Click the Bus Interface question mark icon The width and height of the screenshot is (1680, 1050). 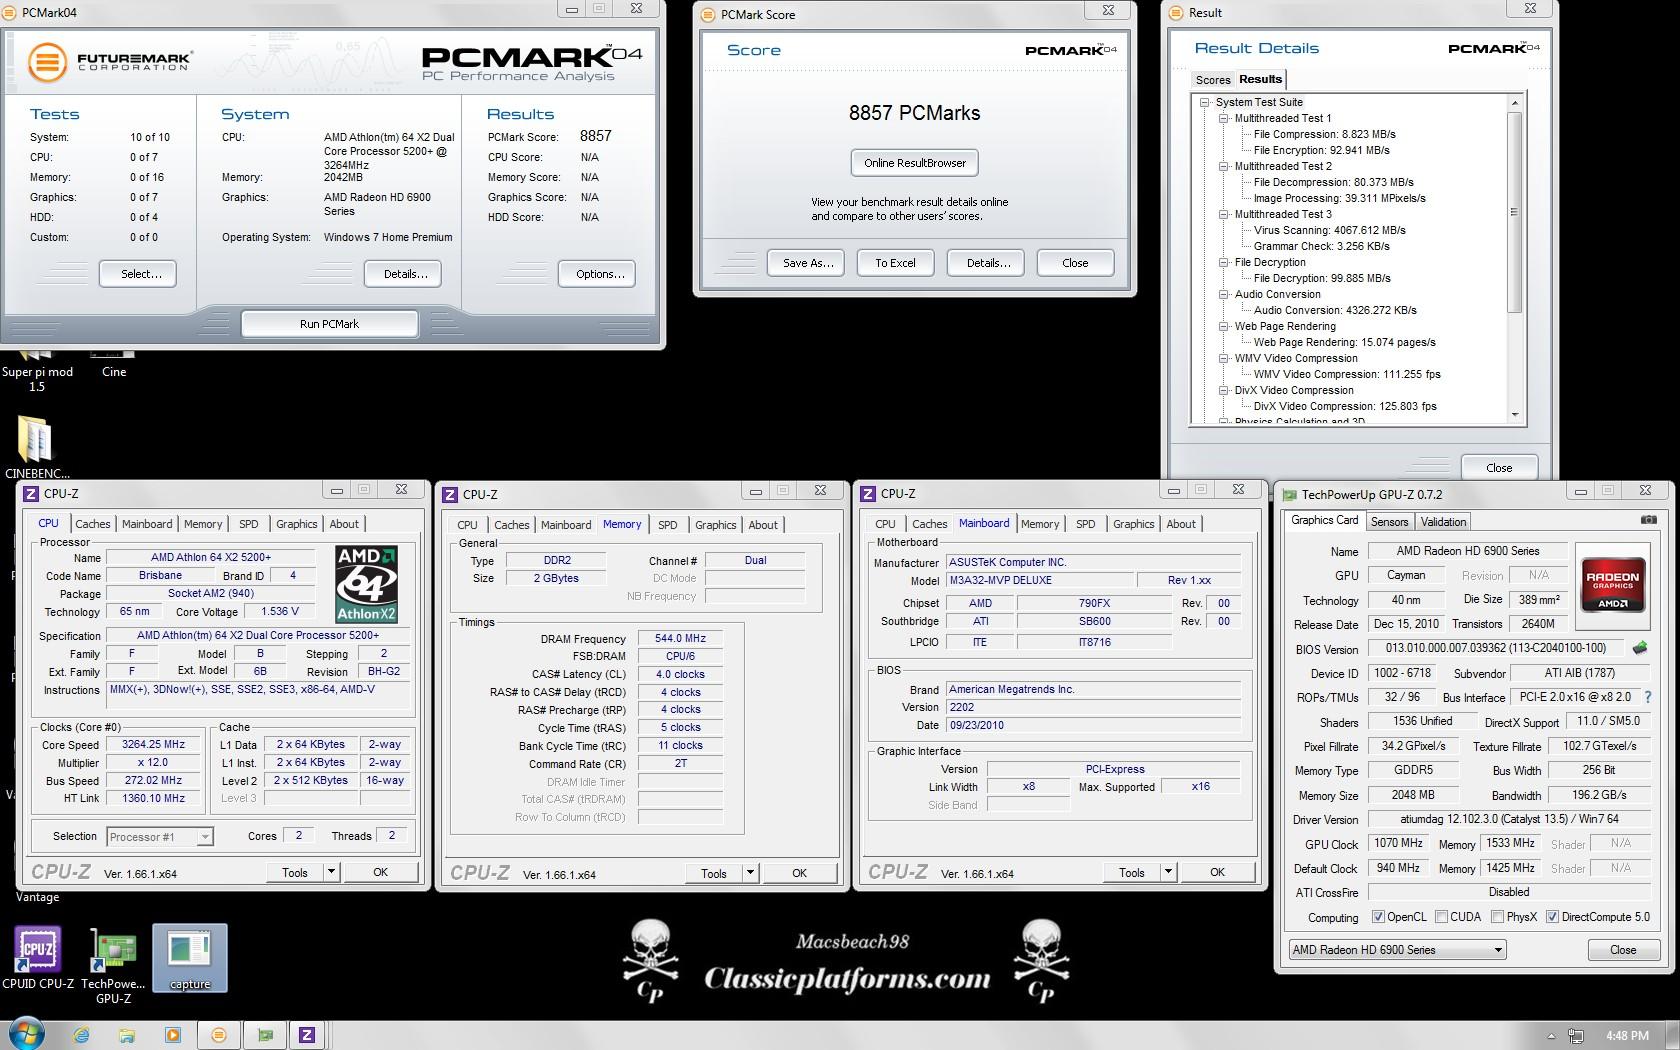(x=1648, y=697)
